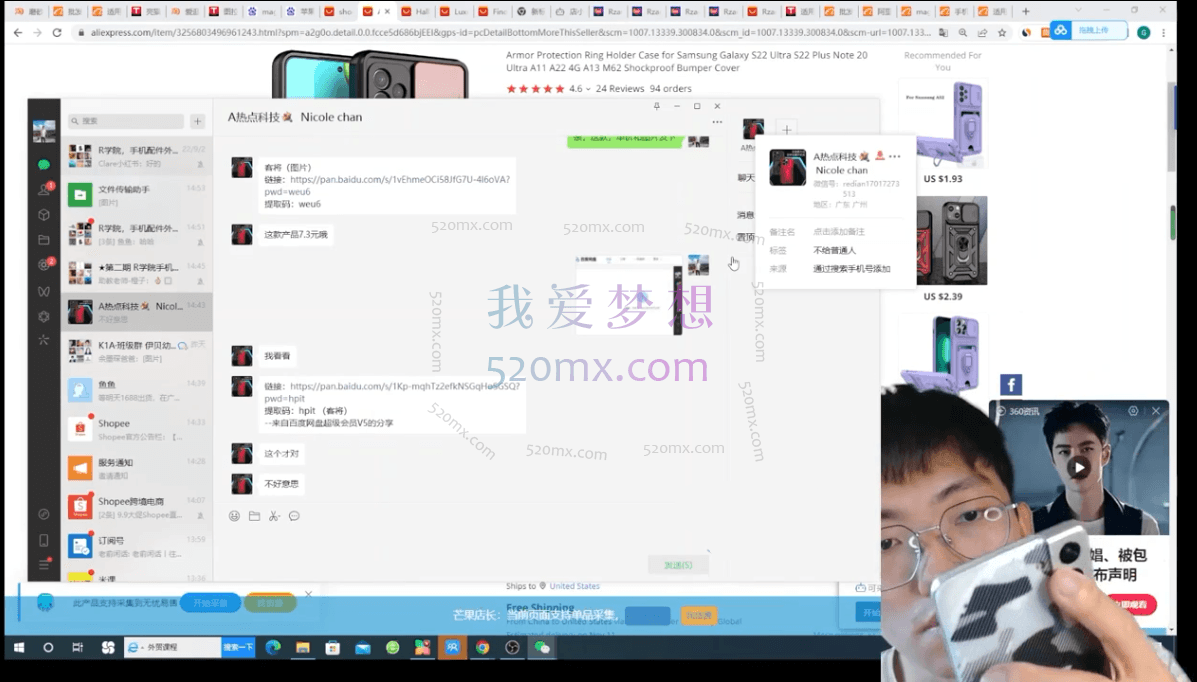Click own profile avatar in WeChat sidebar

click(44, 131)
